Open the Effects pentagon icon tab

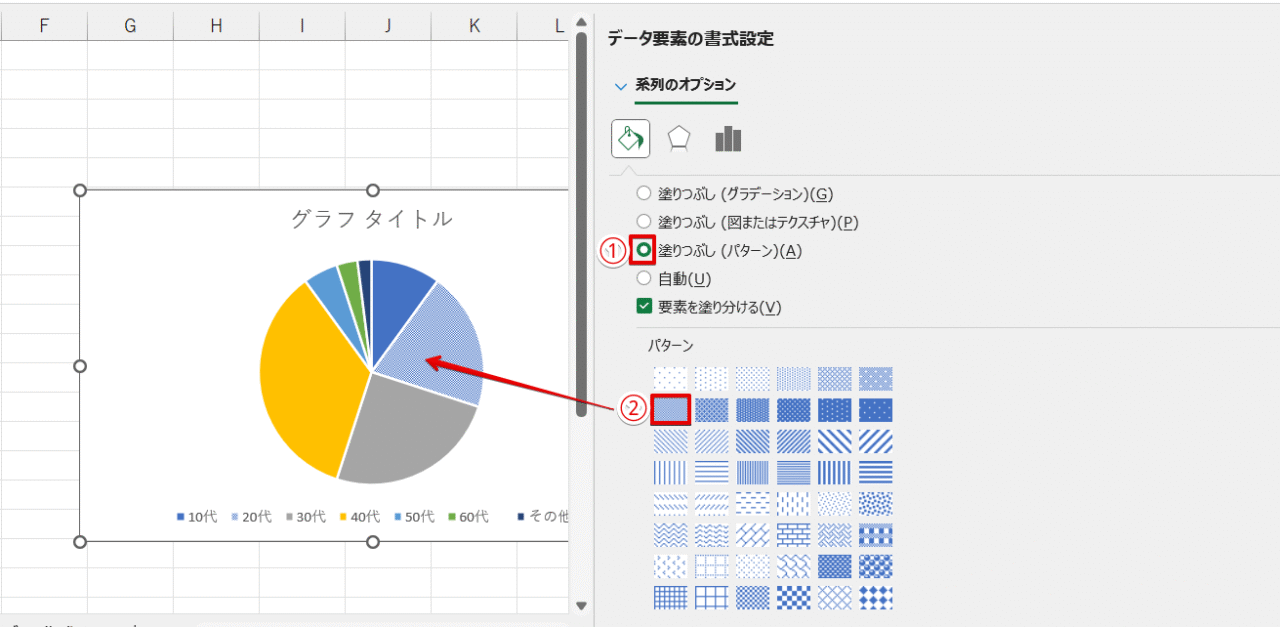click(x=679, y=139)
